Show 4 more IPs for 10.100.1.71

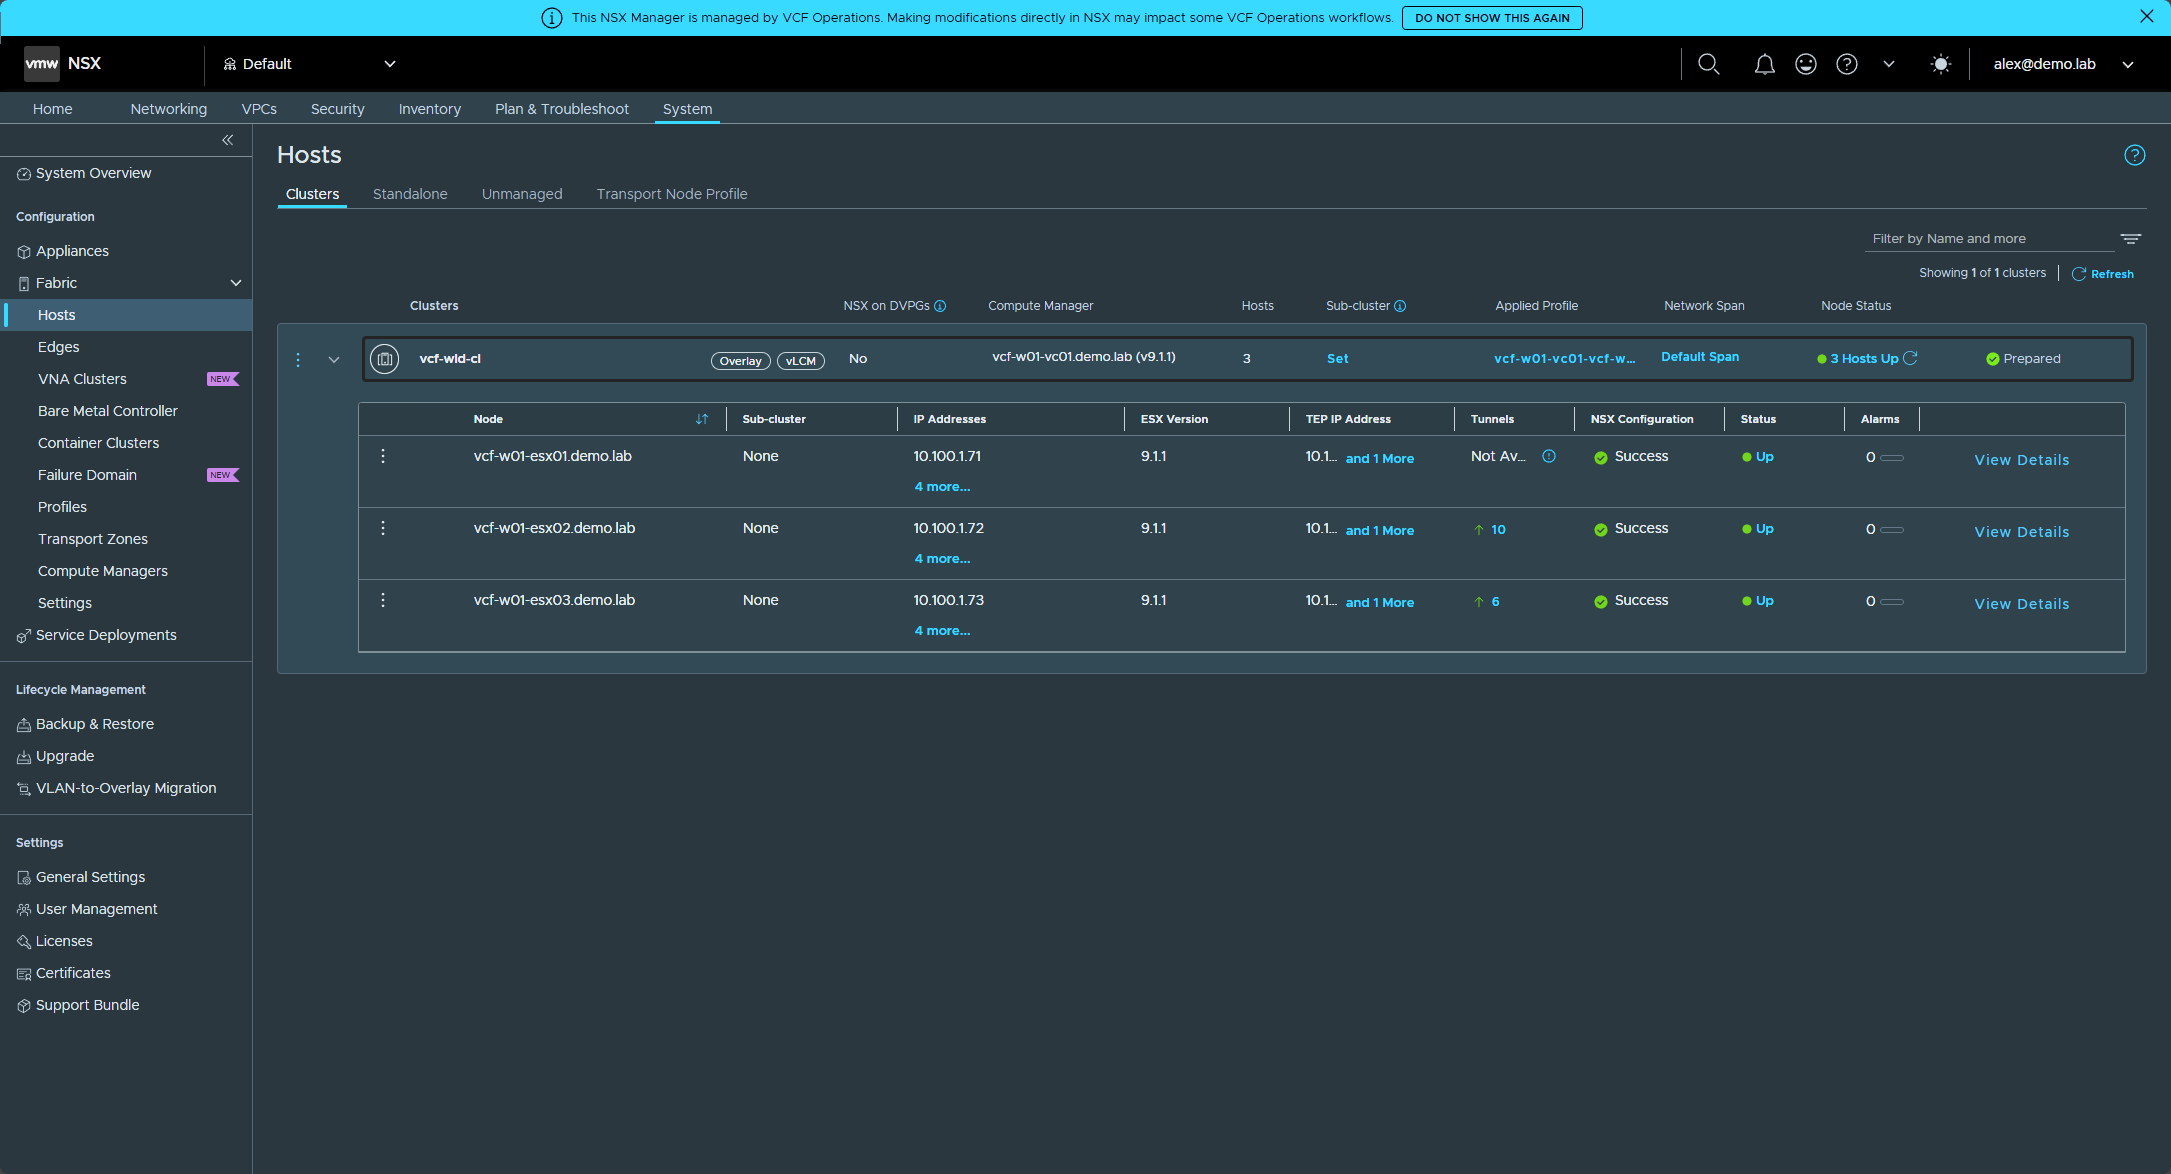click(x=942, y=487)
